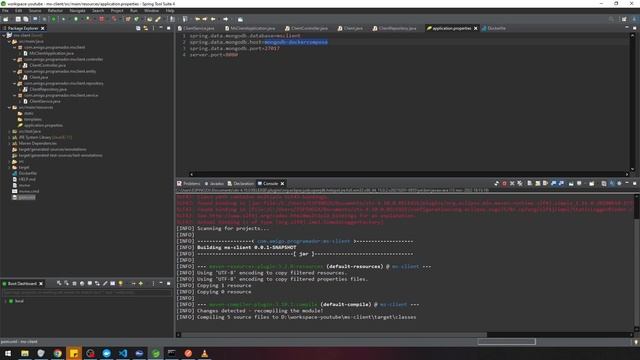Open the Window menu
Viewport: 640px width, 360px height.
point(151,11)
